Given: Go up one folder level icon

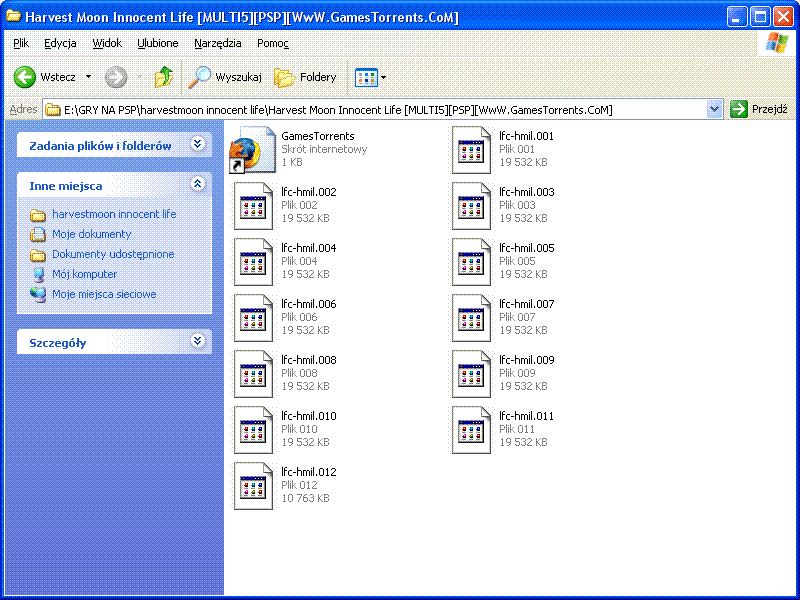Looking at the screenshot, I should click(x=164, y=77).
